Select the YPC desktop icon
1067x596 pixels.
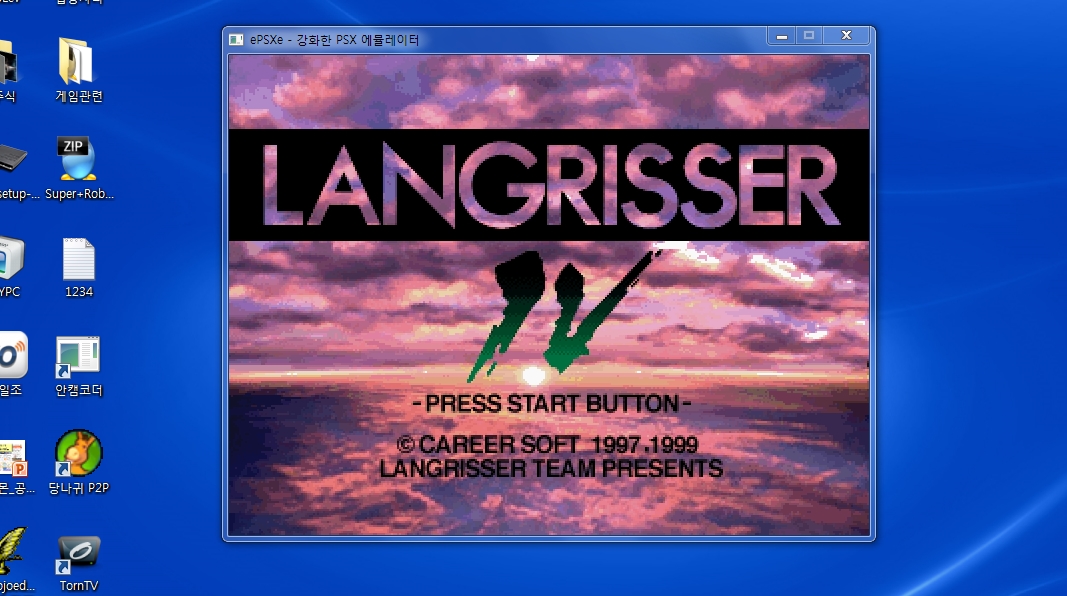click(8, 259)
